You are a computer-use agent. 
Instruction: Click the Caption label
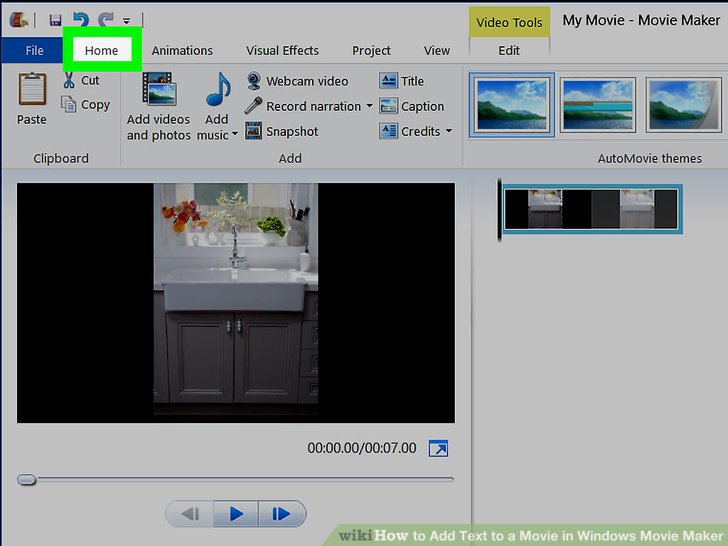[x=422, y=107]
